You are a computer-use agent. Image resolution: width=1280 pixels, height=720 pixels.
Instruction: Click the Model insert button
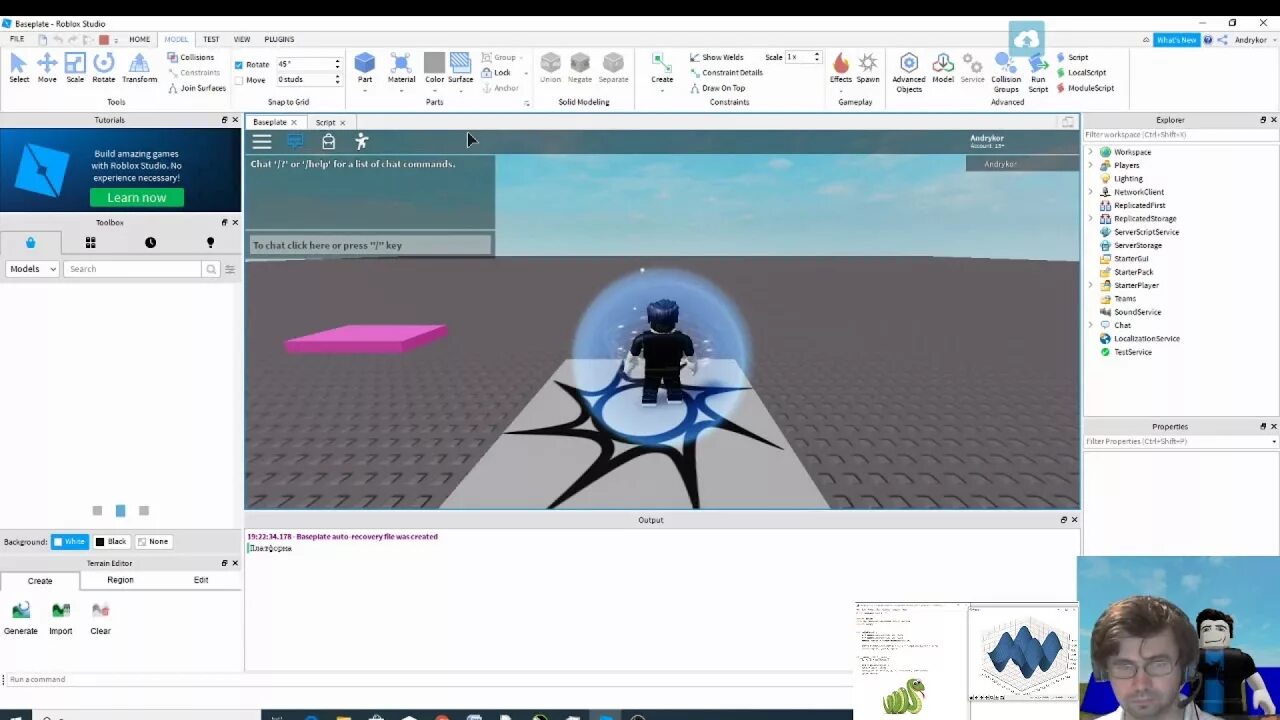coord(943,68)
